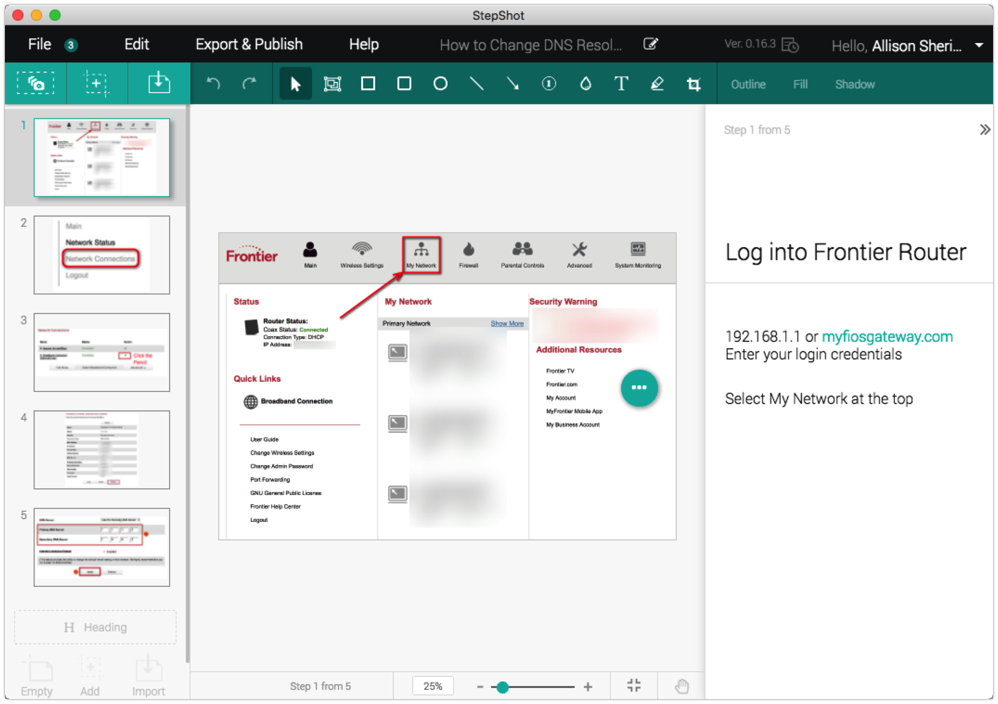Select step 1 thumbnail

(x=102, y=157)
